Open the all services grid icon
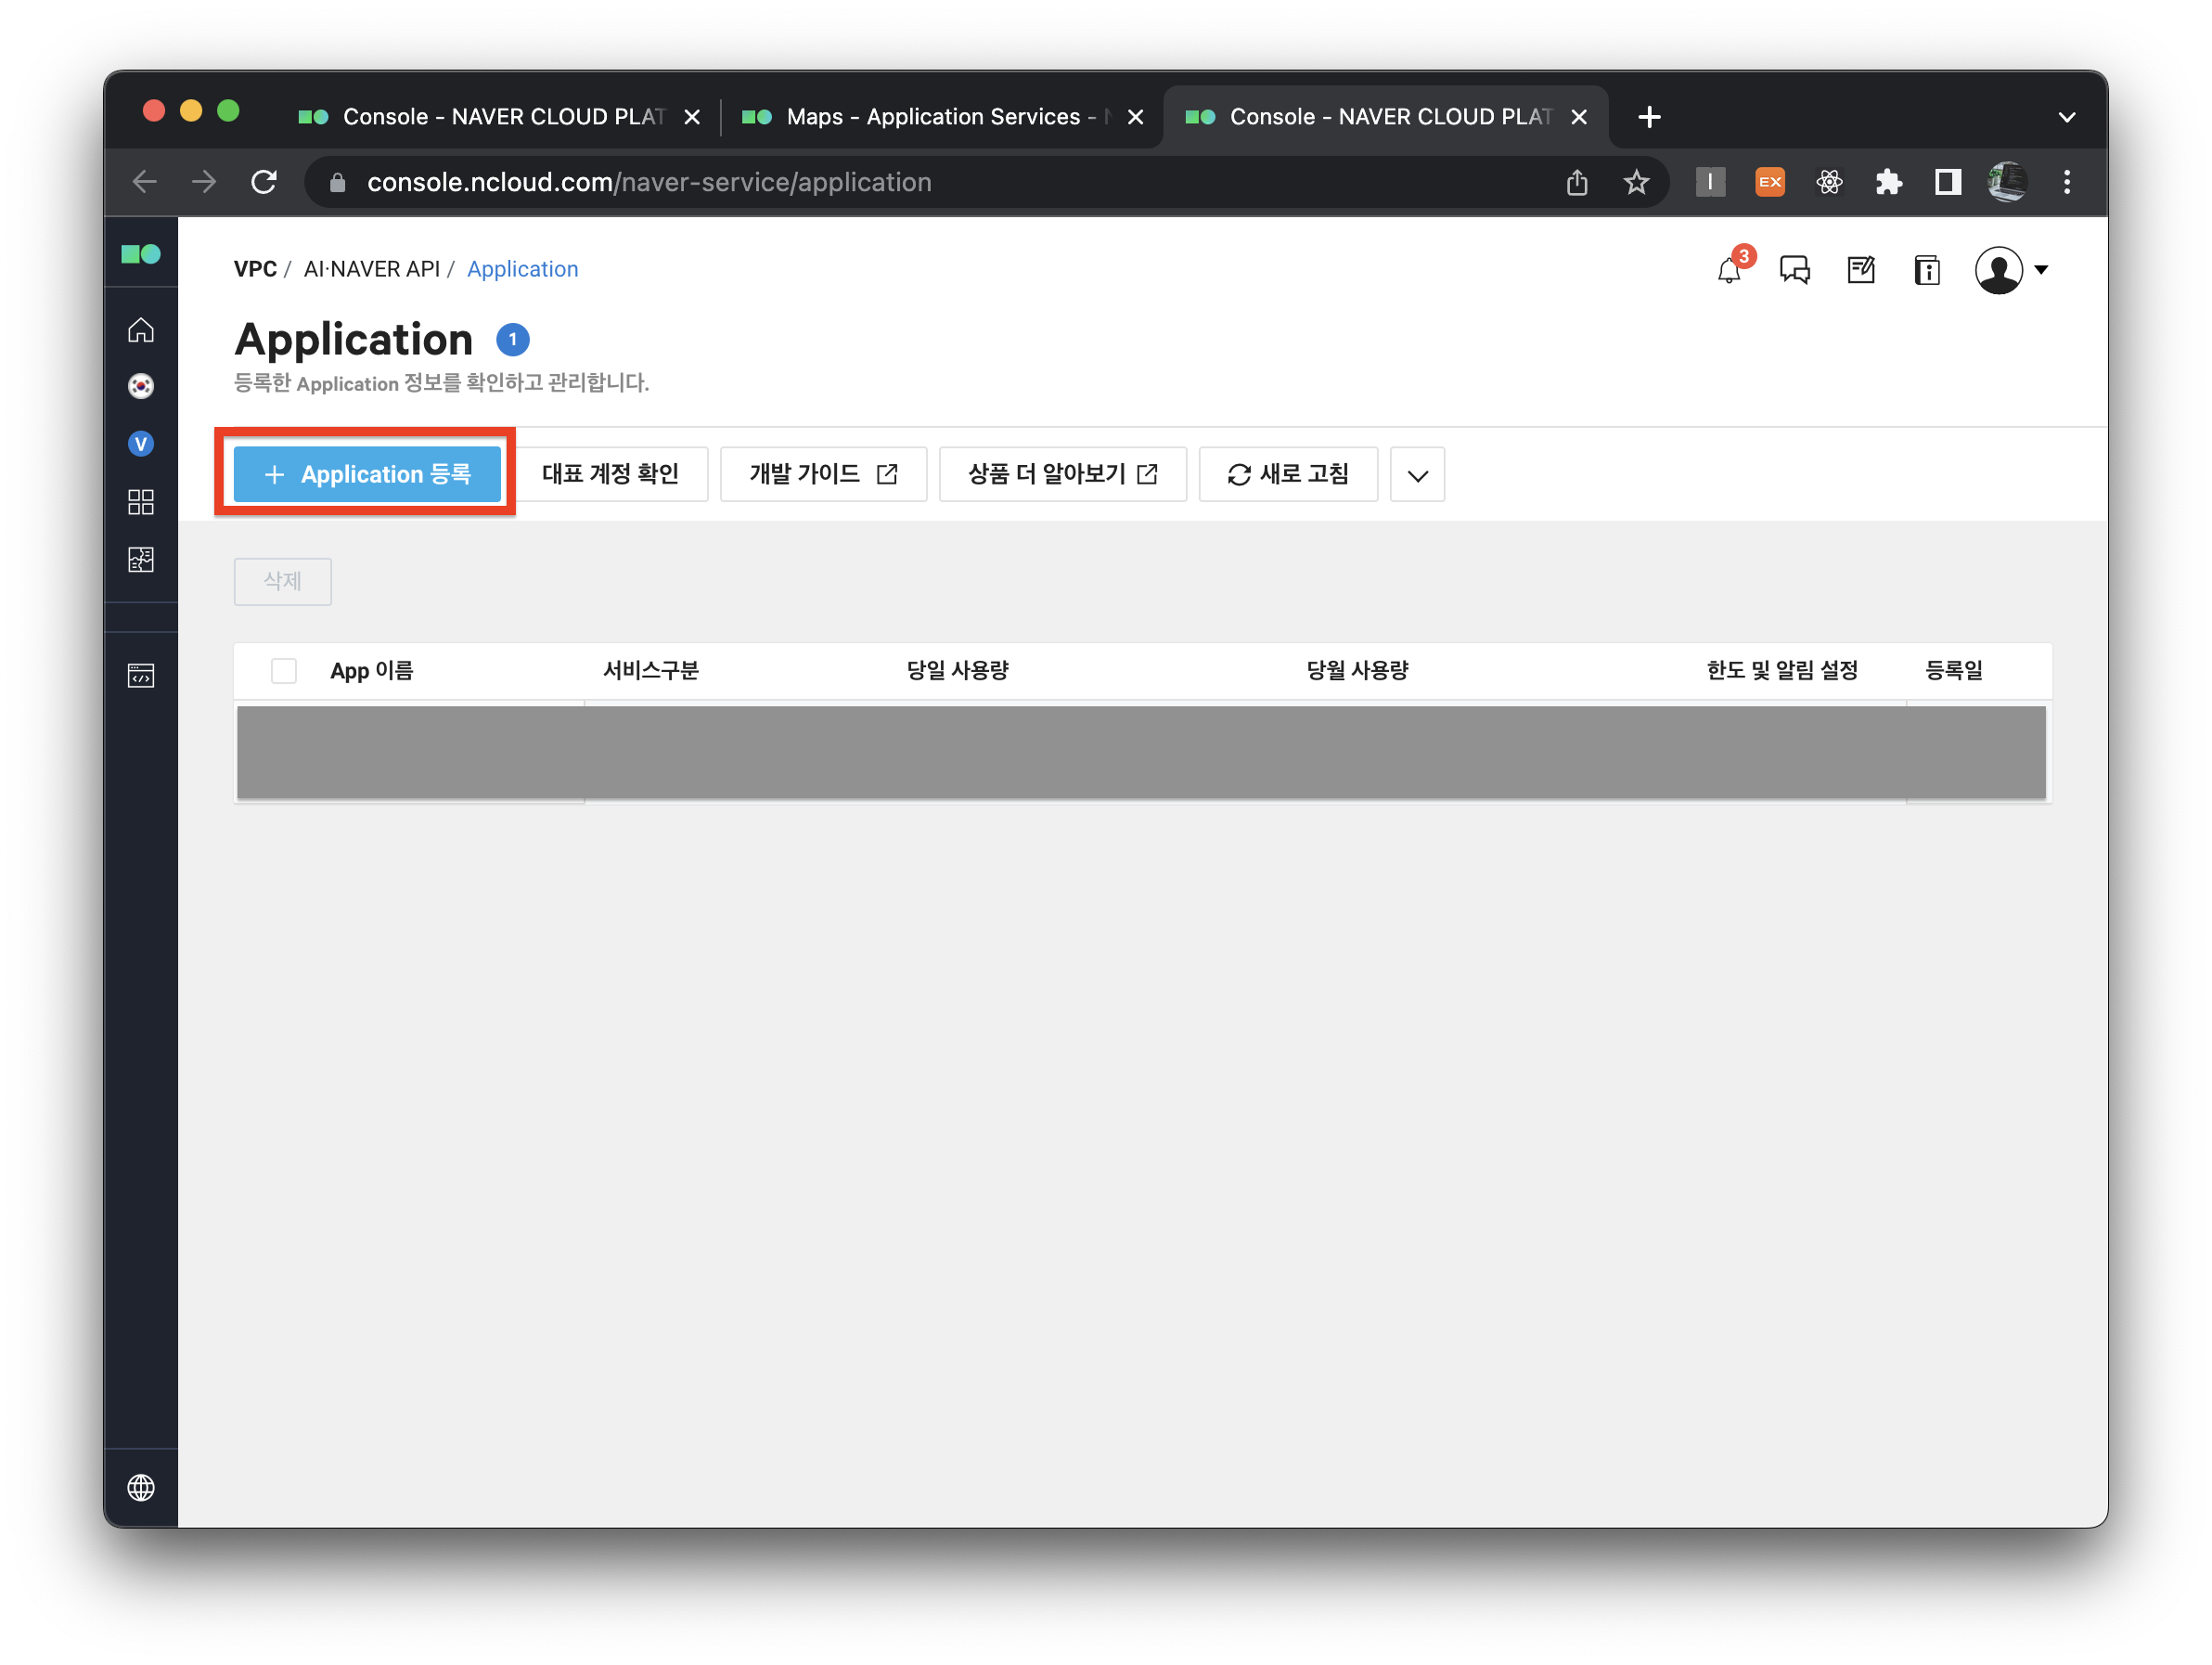Screen dimensions: 2212x1665 [x=141, y=502]
